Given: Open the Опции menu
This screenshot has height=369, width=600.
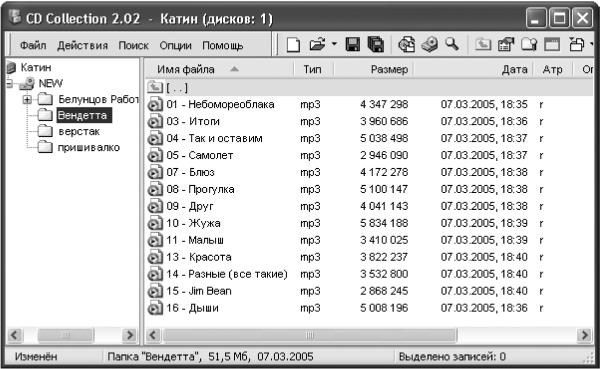Looking at the screenshot, I should [x=175, y=45].
